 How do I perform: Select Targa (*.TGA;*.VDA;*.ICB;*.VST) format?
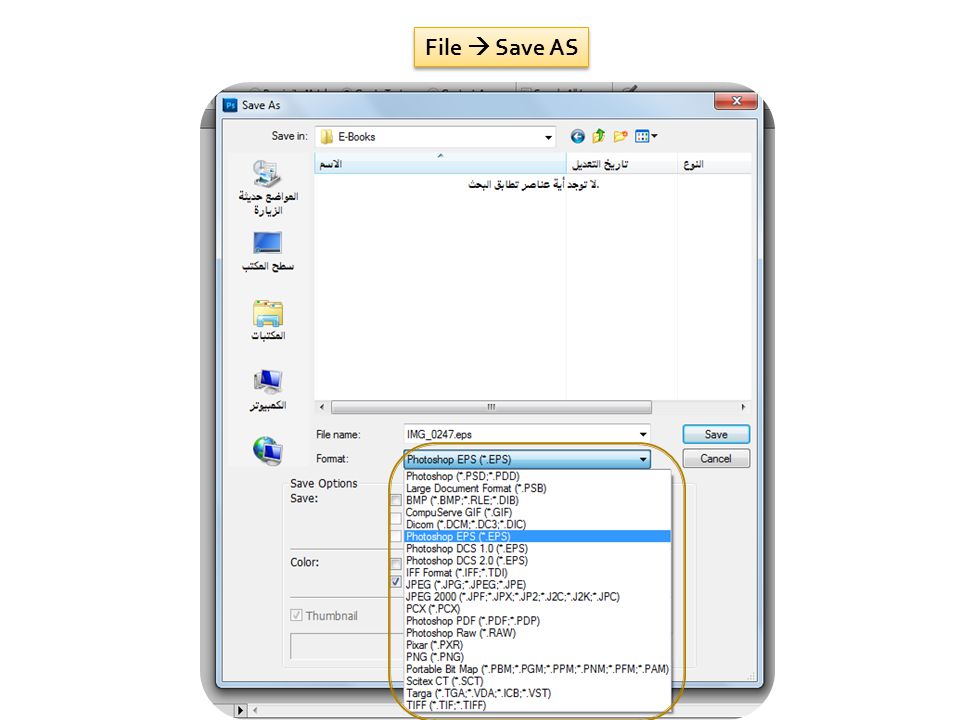538,693
